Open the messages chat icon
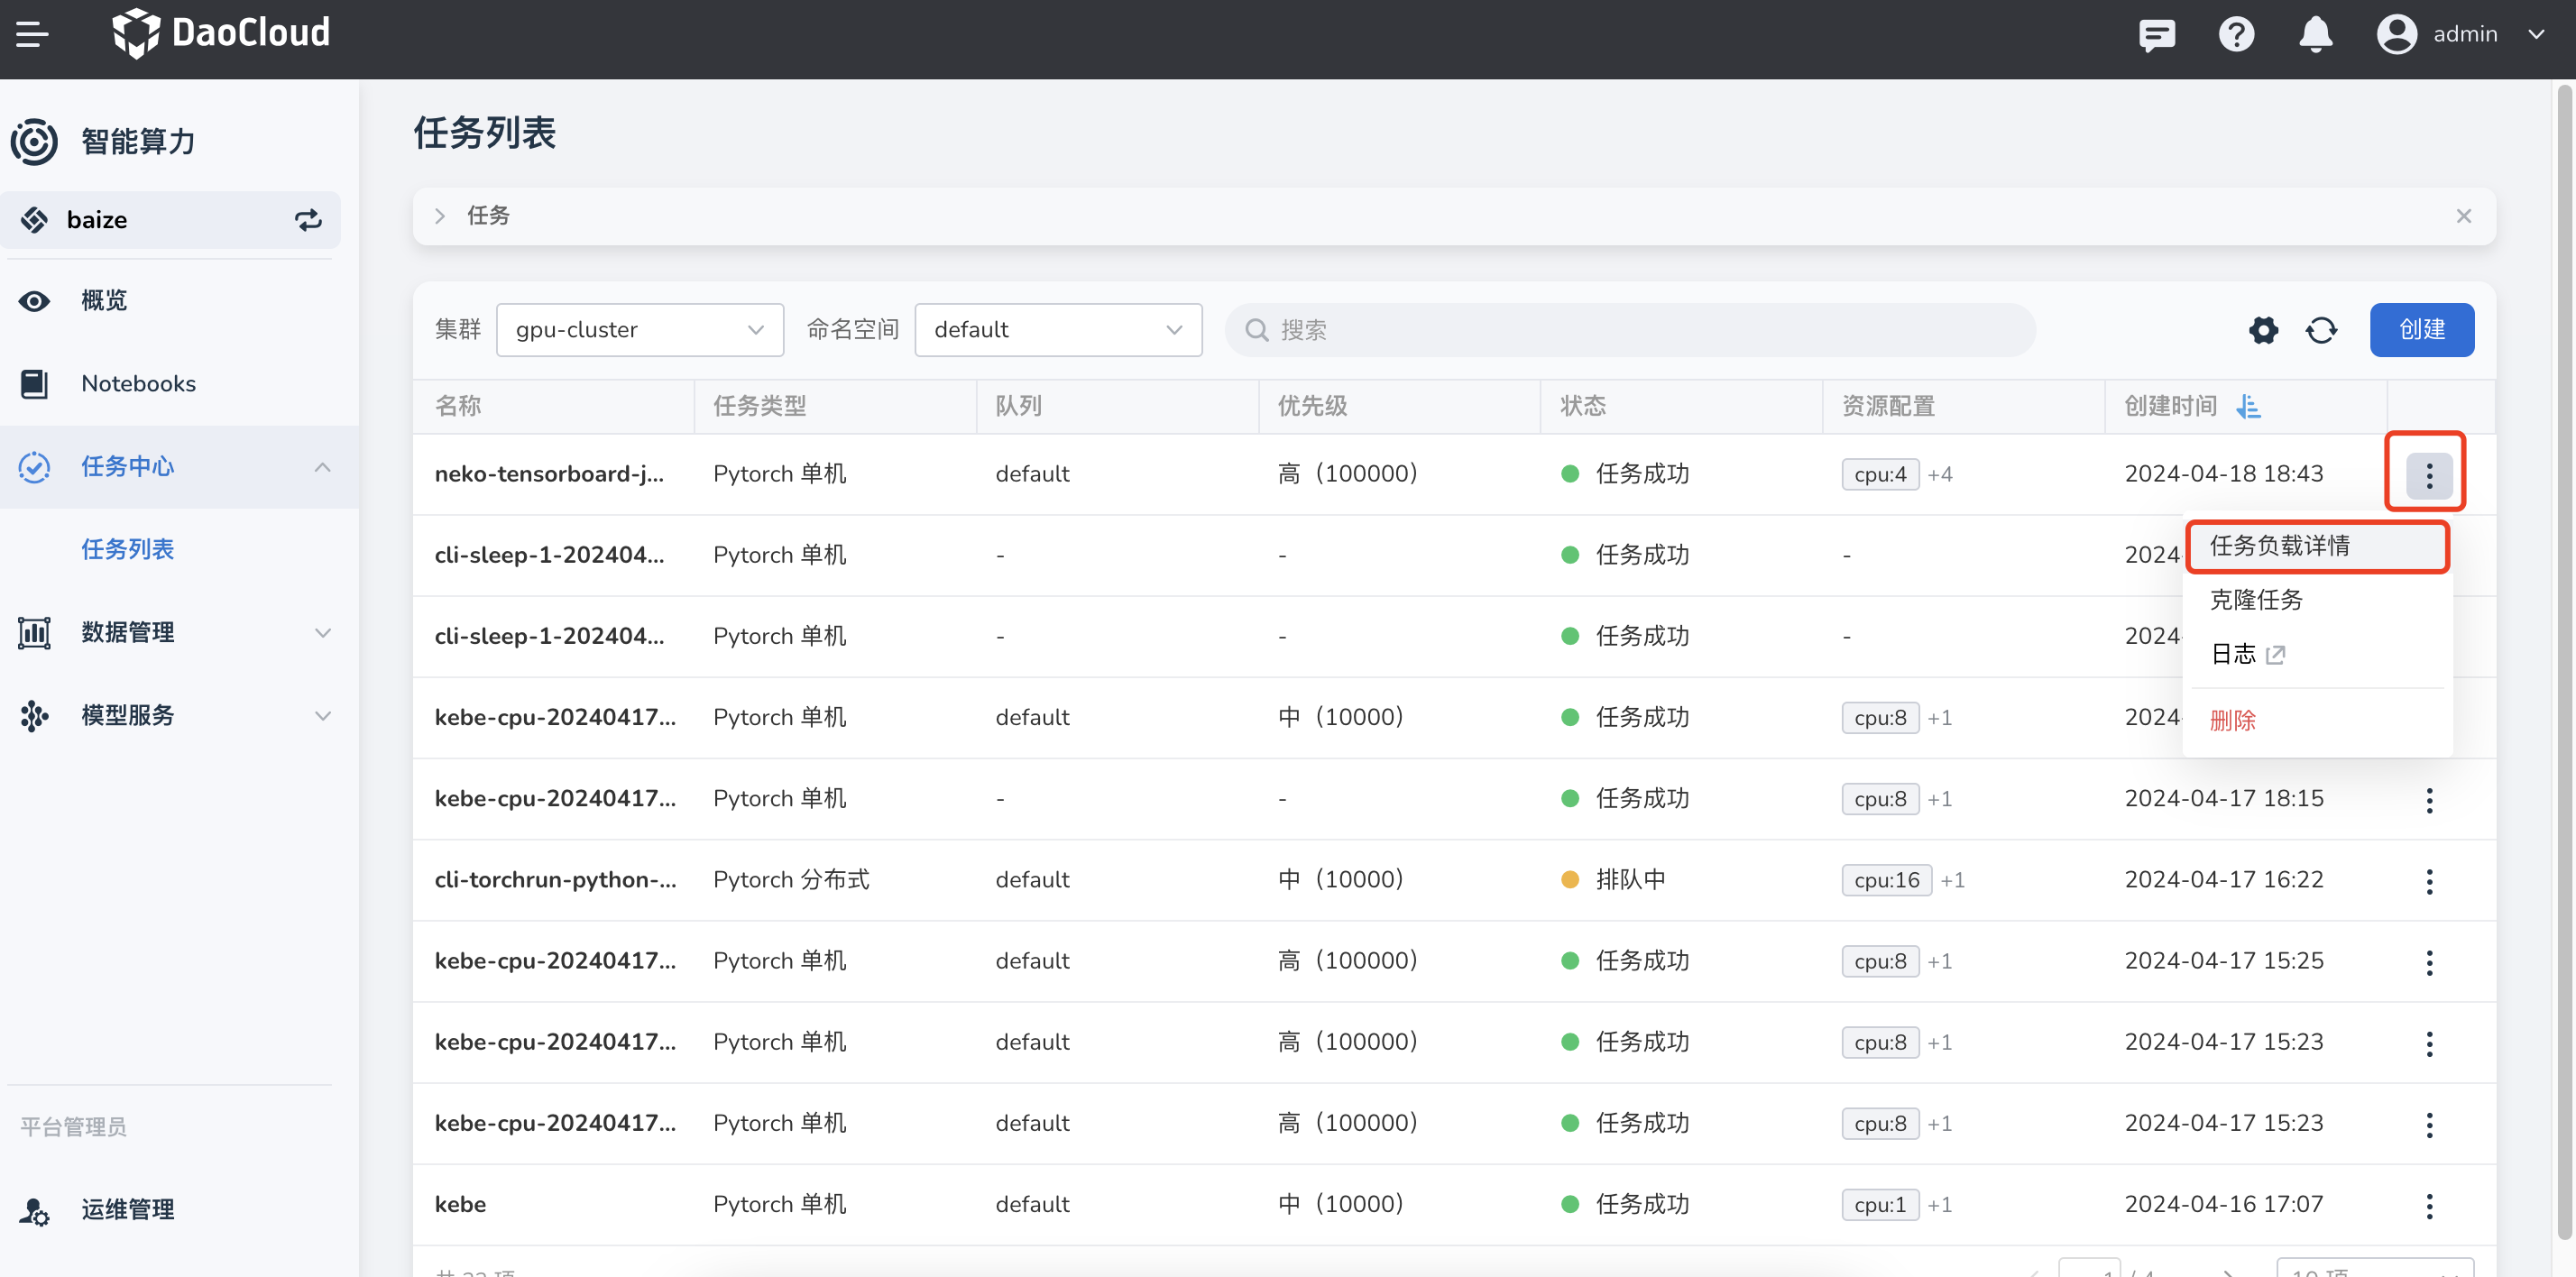Image resolution: width=2576 pixels, height=1277 pixels. click(2156, 35)
